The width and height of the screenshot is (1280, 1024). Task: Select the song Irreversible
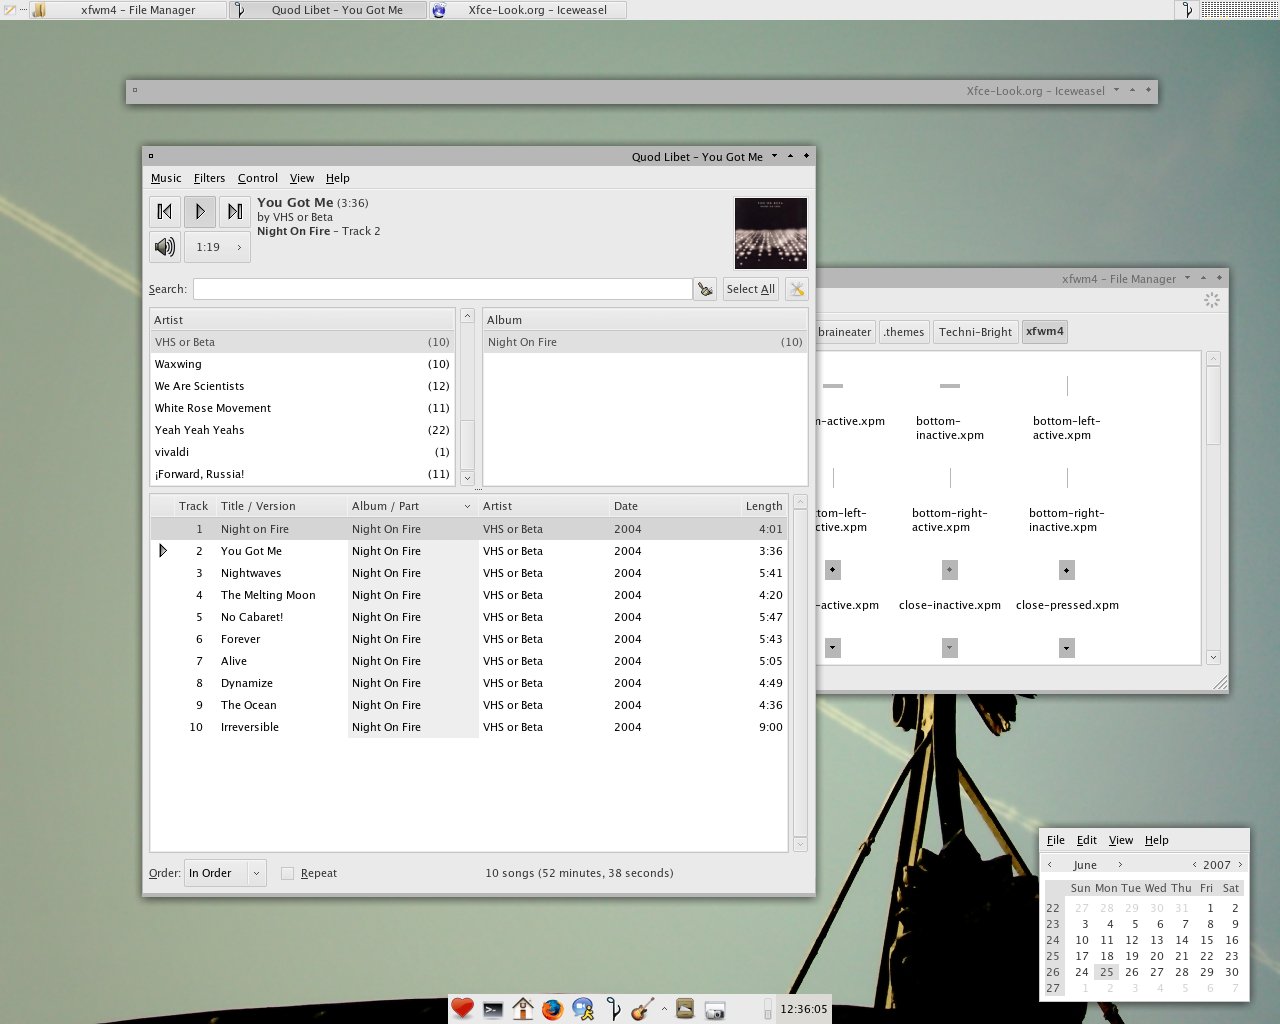point(469,727)
